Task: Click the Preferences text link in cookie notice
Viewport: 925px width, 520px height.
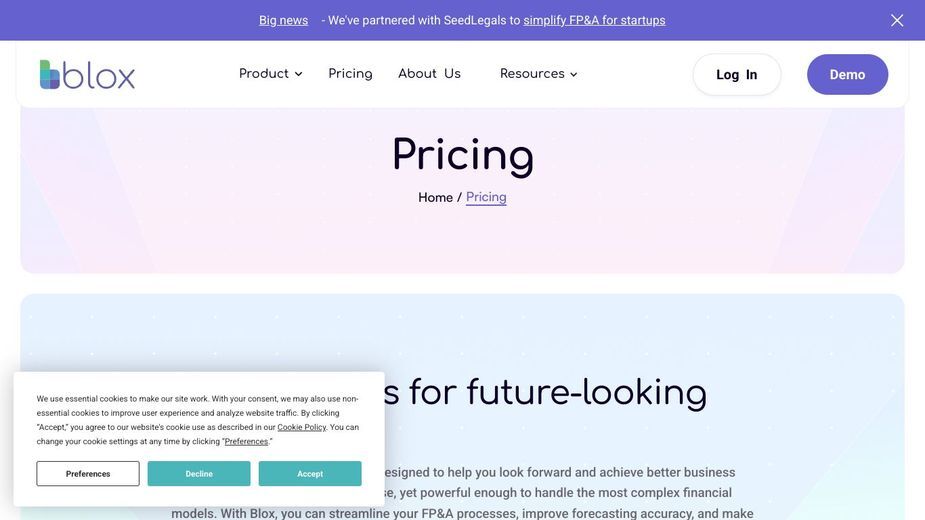Action: [x=246, y=441]
